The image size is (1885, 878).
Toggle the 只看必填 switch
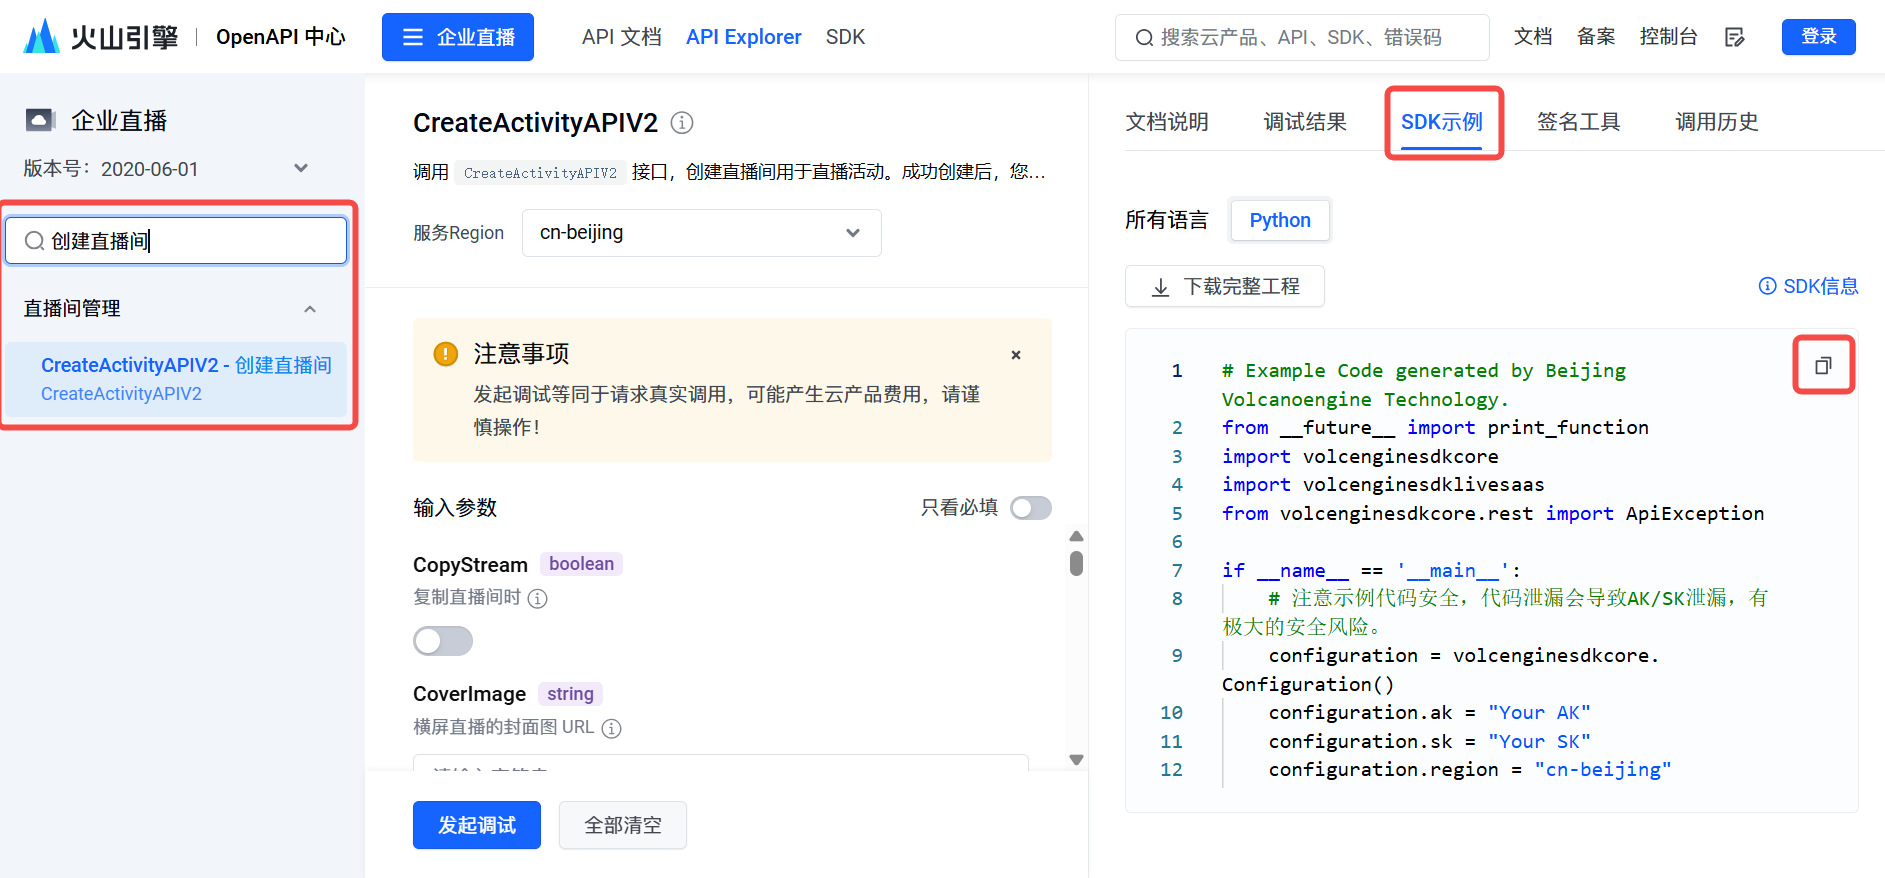pos(1030,508)
